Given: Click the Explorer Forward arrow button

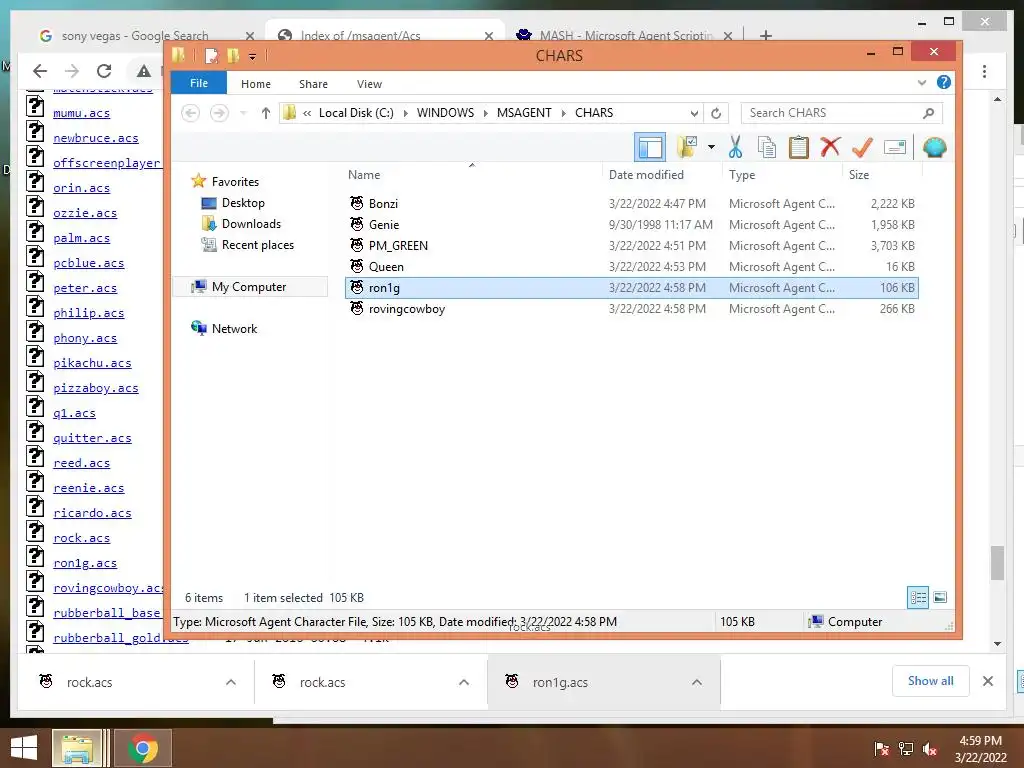Looking at the screenshot, I should [x=219, y=113].
